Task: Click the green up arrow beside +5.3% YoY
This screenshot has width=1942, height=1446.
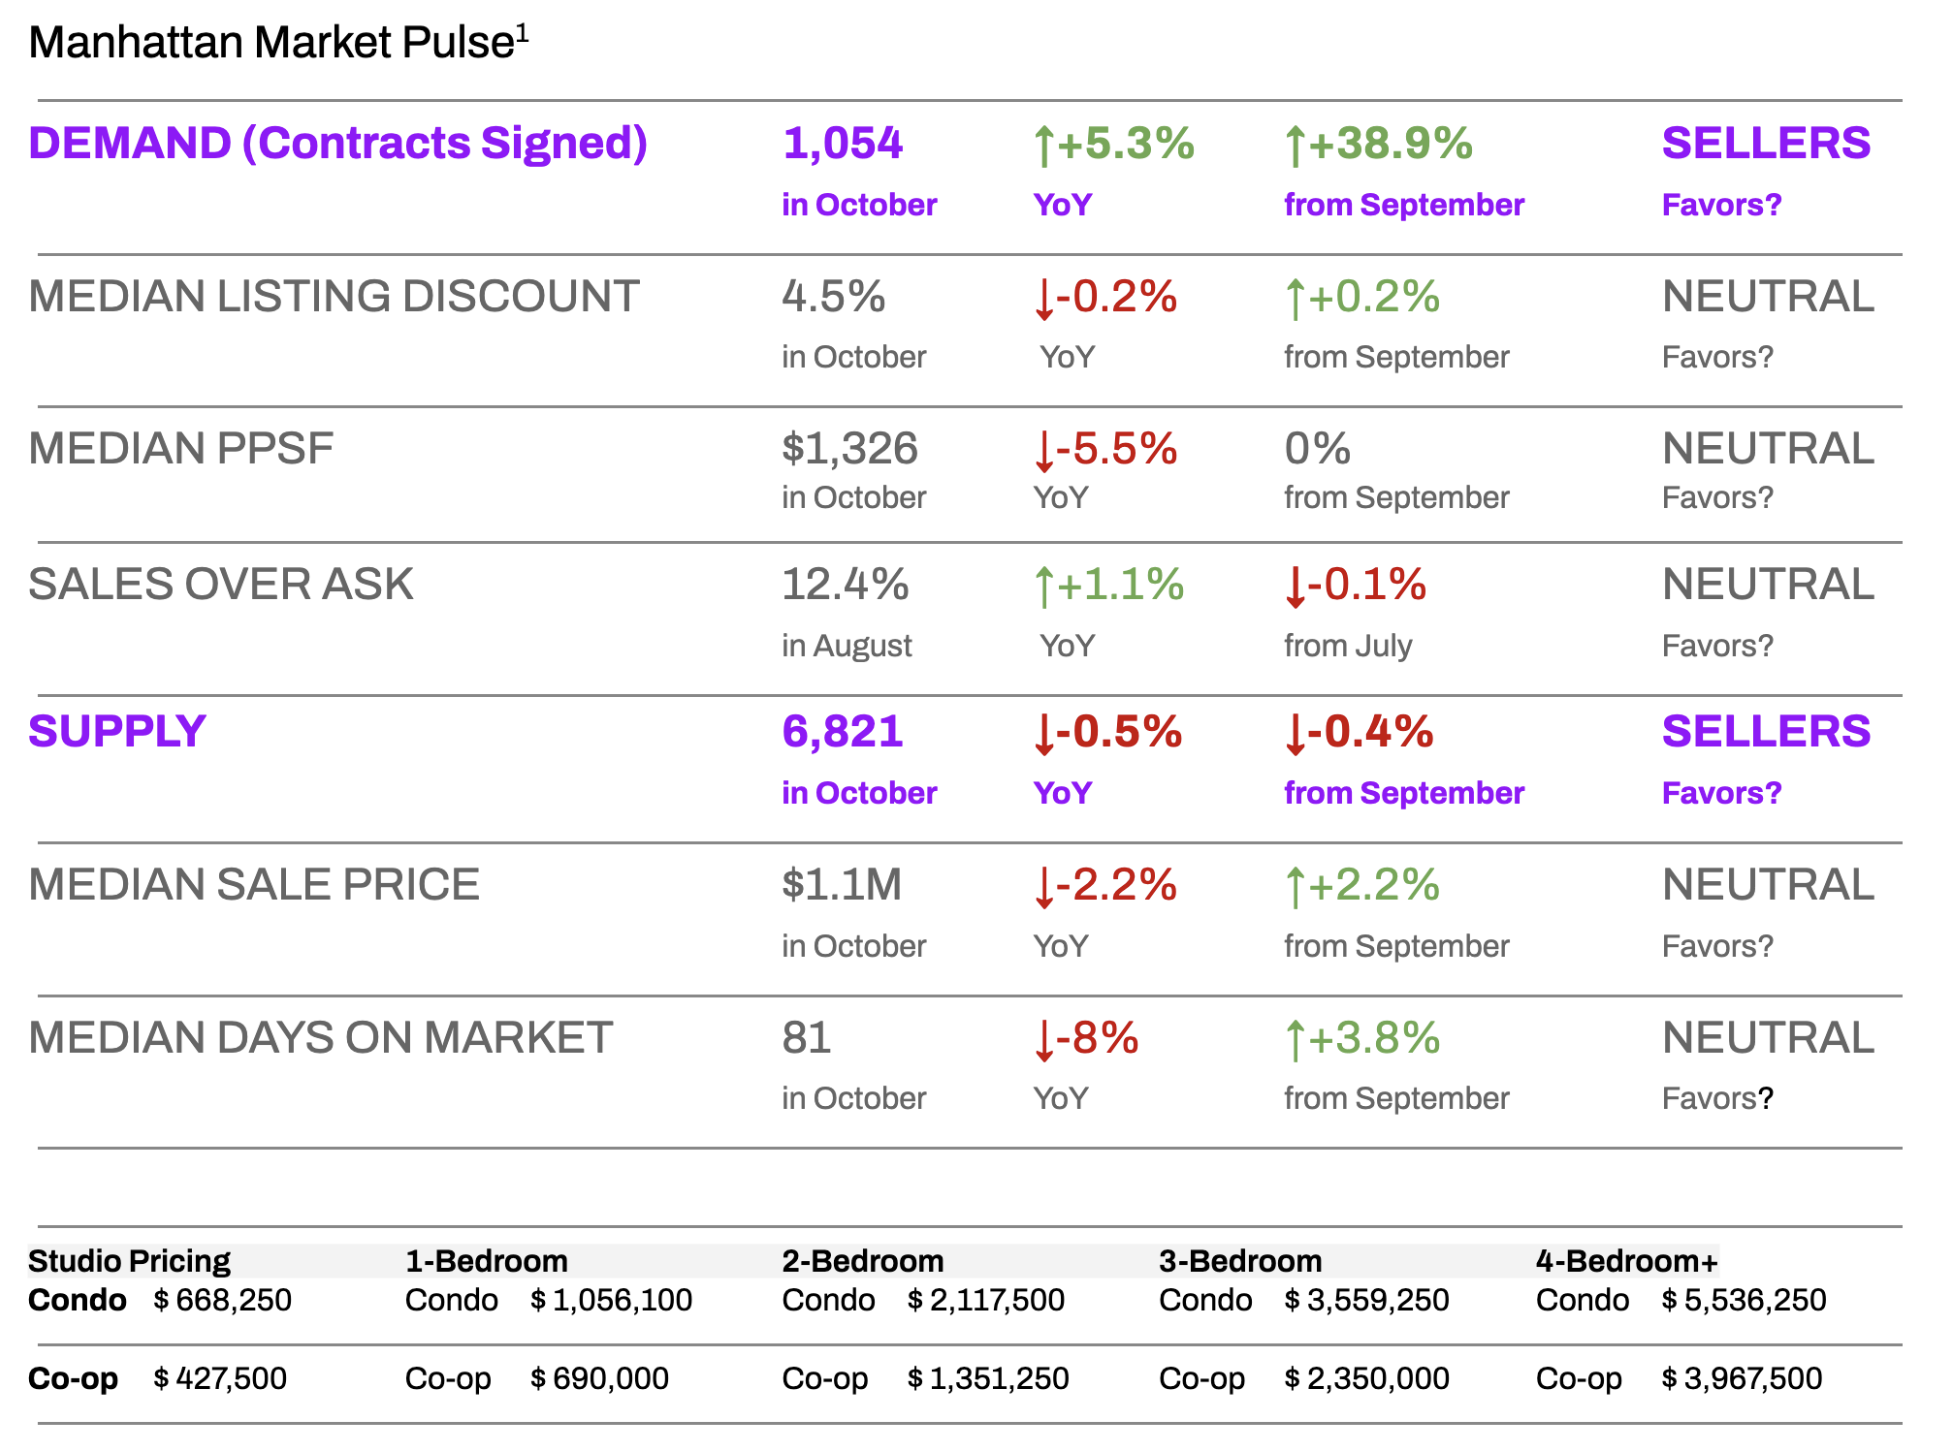Action: (x=1043, y=146)
